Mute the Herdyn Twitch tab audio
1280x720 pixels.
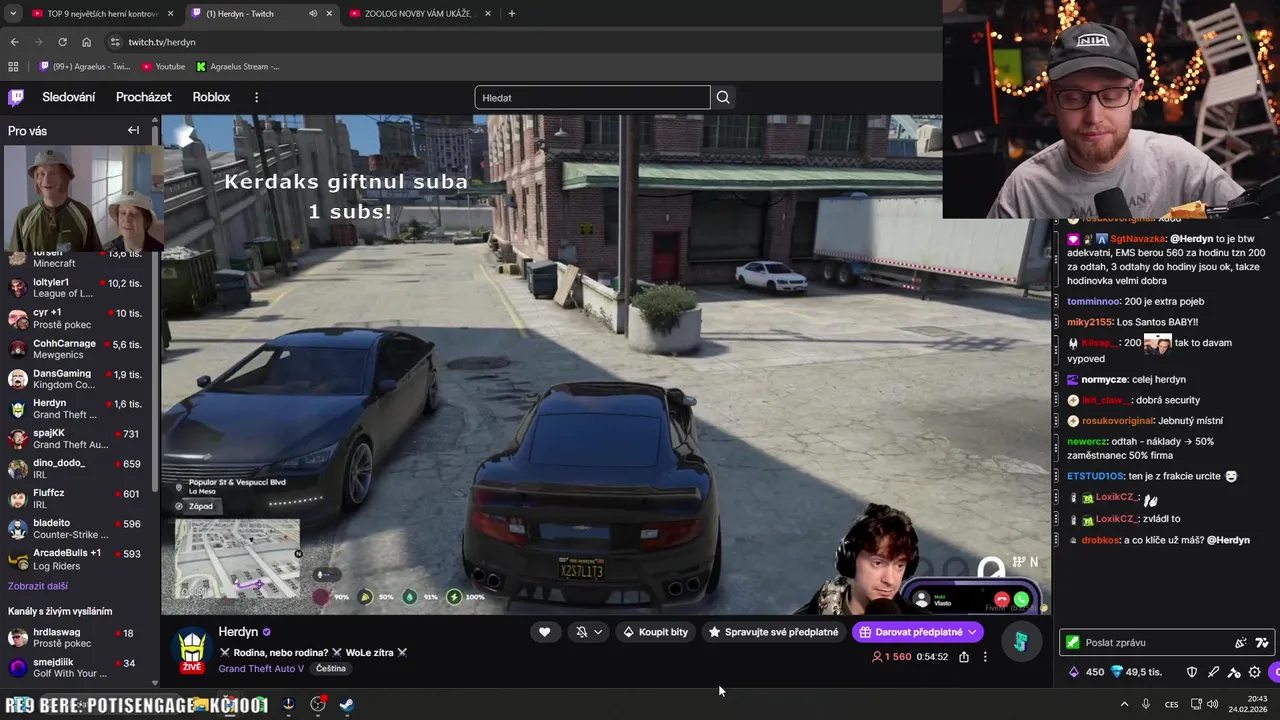tap(313, 13)
